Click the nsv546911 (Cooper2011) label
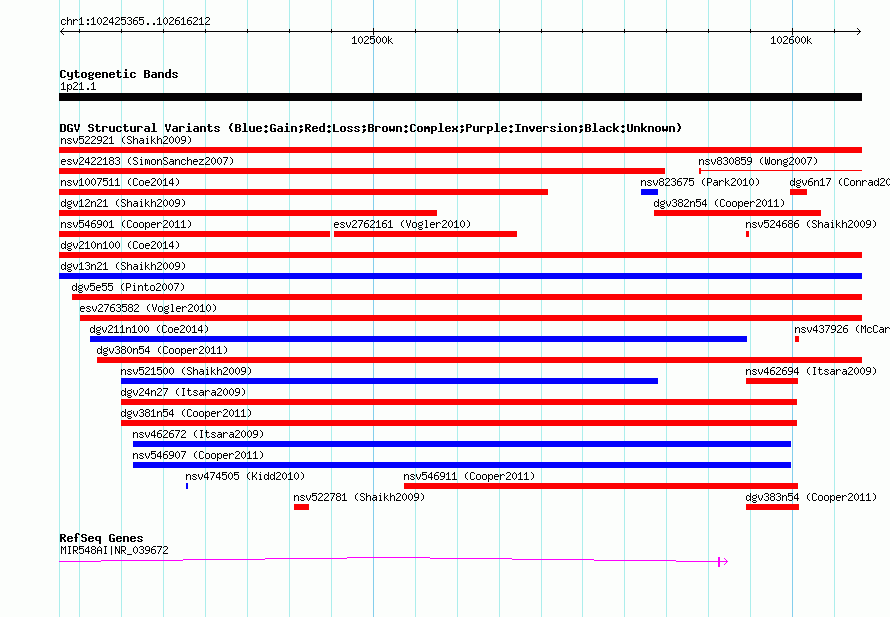Image resolution: width=890 pixels, height=617 pixels. pyautogui.click(x=469, y=476)
